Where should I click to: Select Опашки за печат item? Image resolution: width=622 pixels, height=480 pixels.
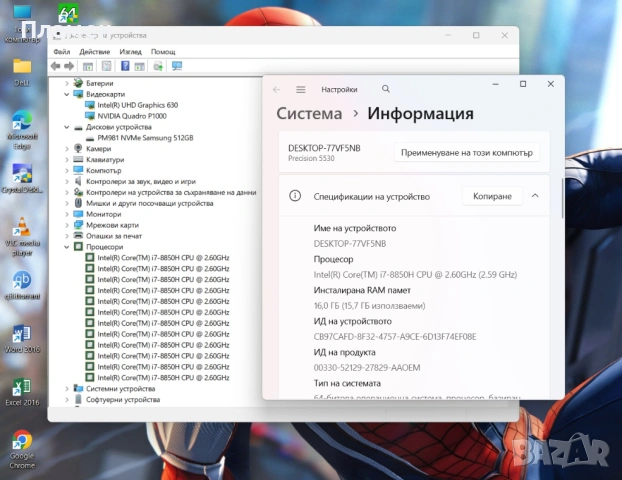click(114, 236)
